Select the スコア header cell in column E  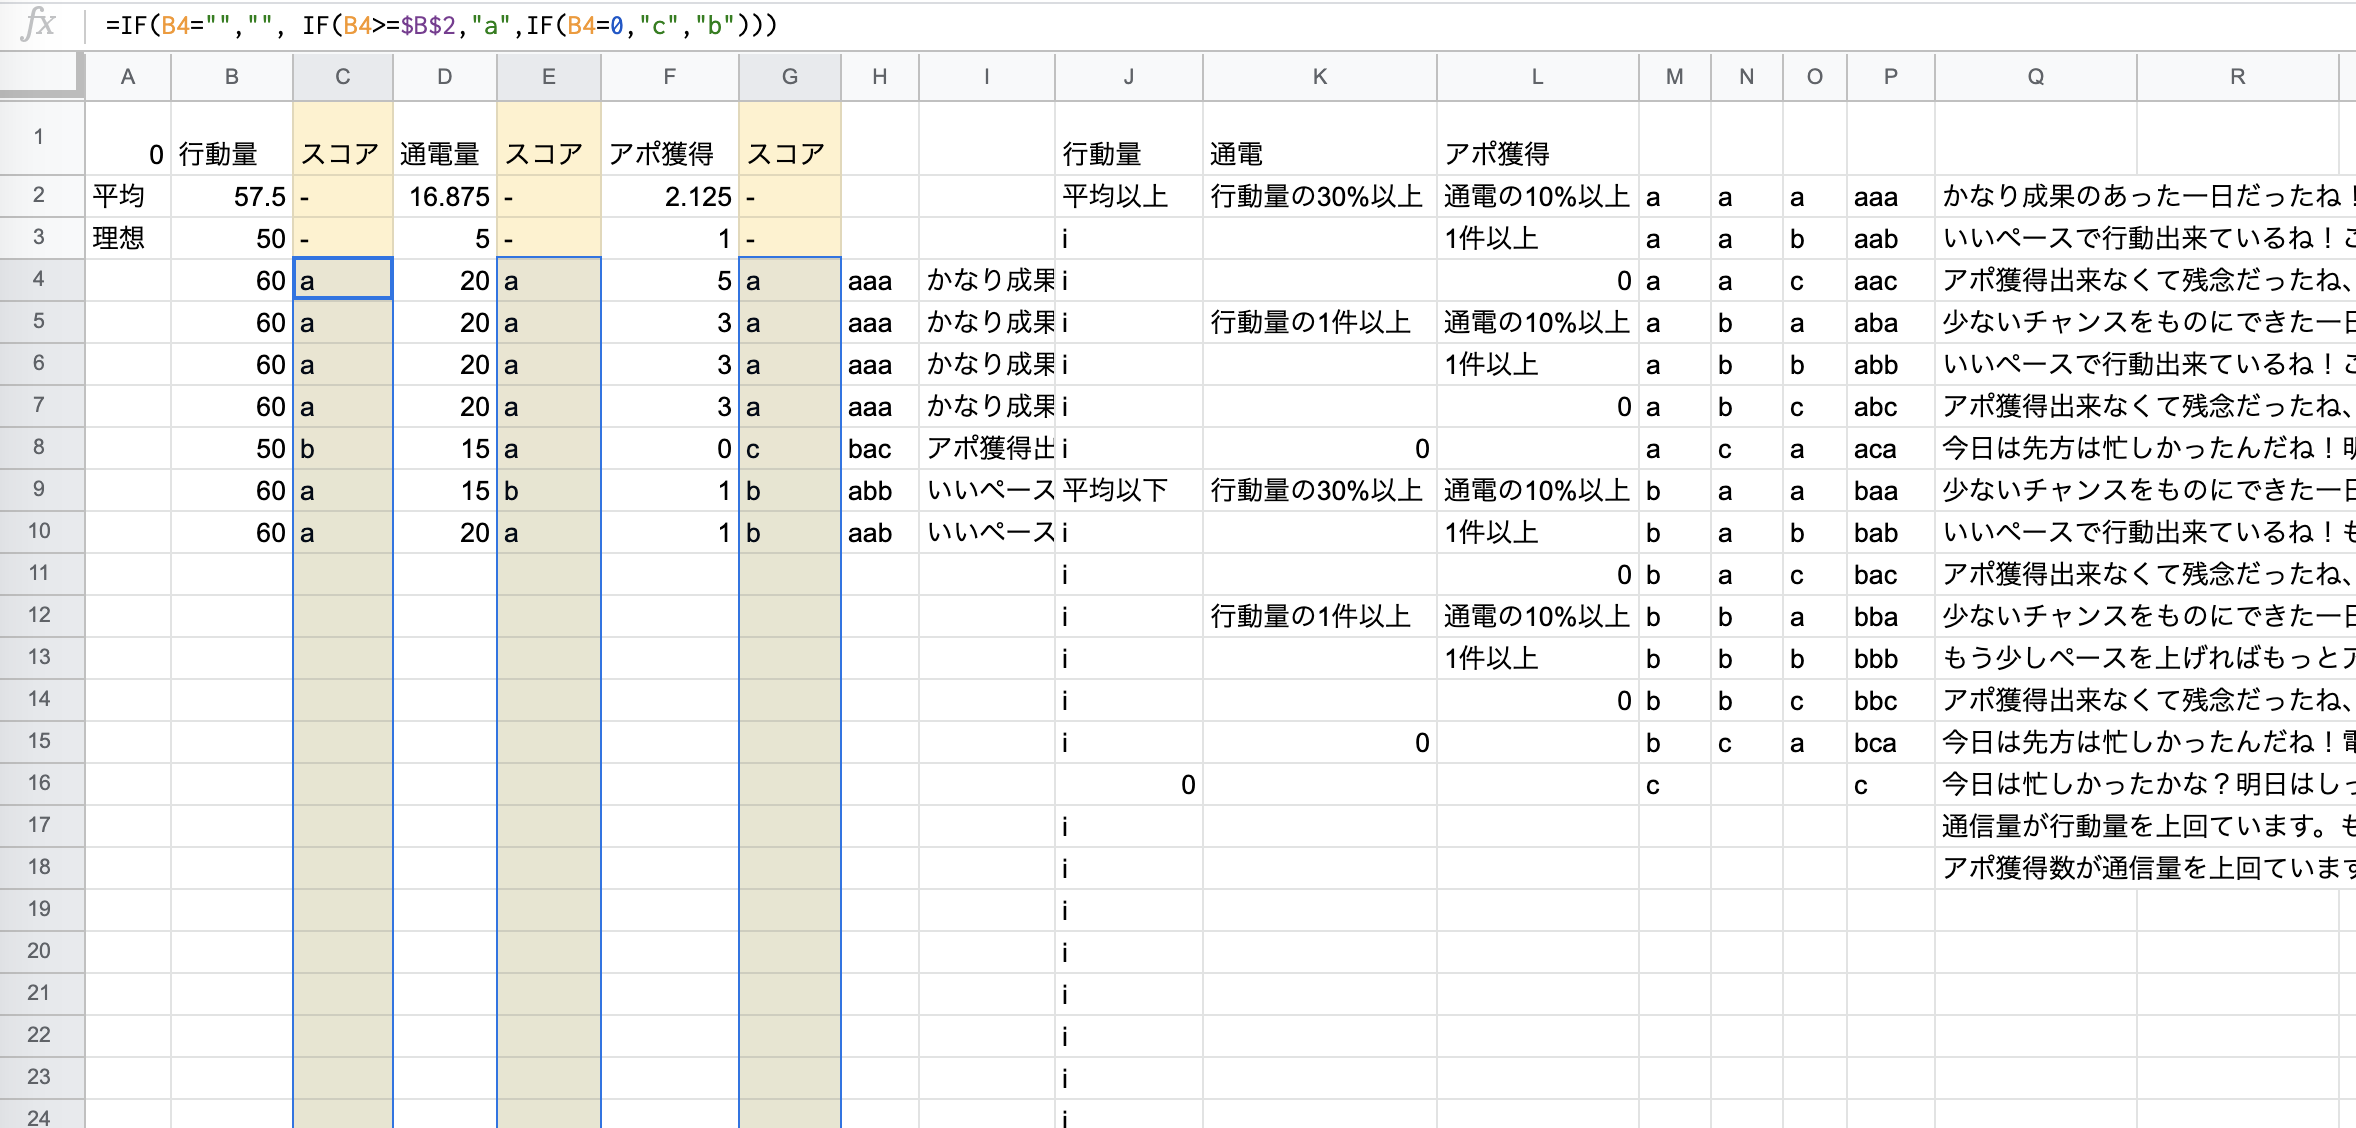[x=548, y=154]
